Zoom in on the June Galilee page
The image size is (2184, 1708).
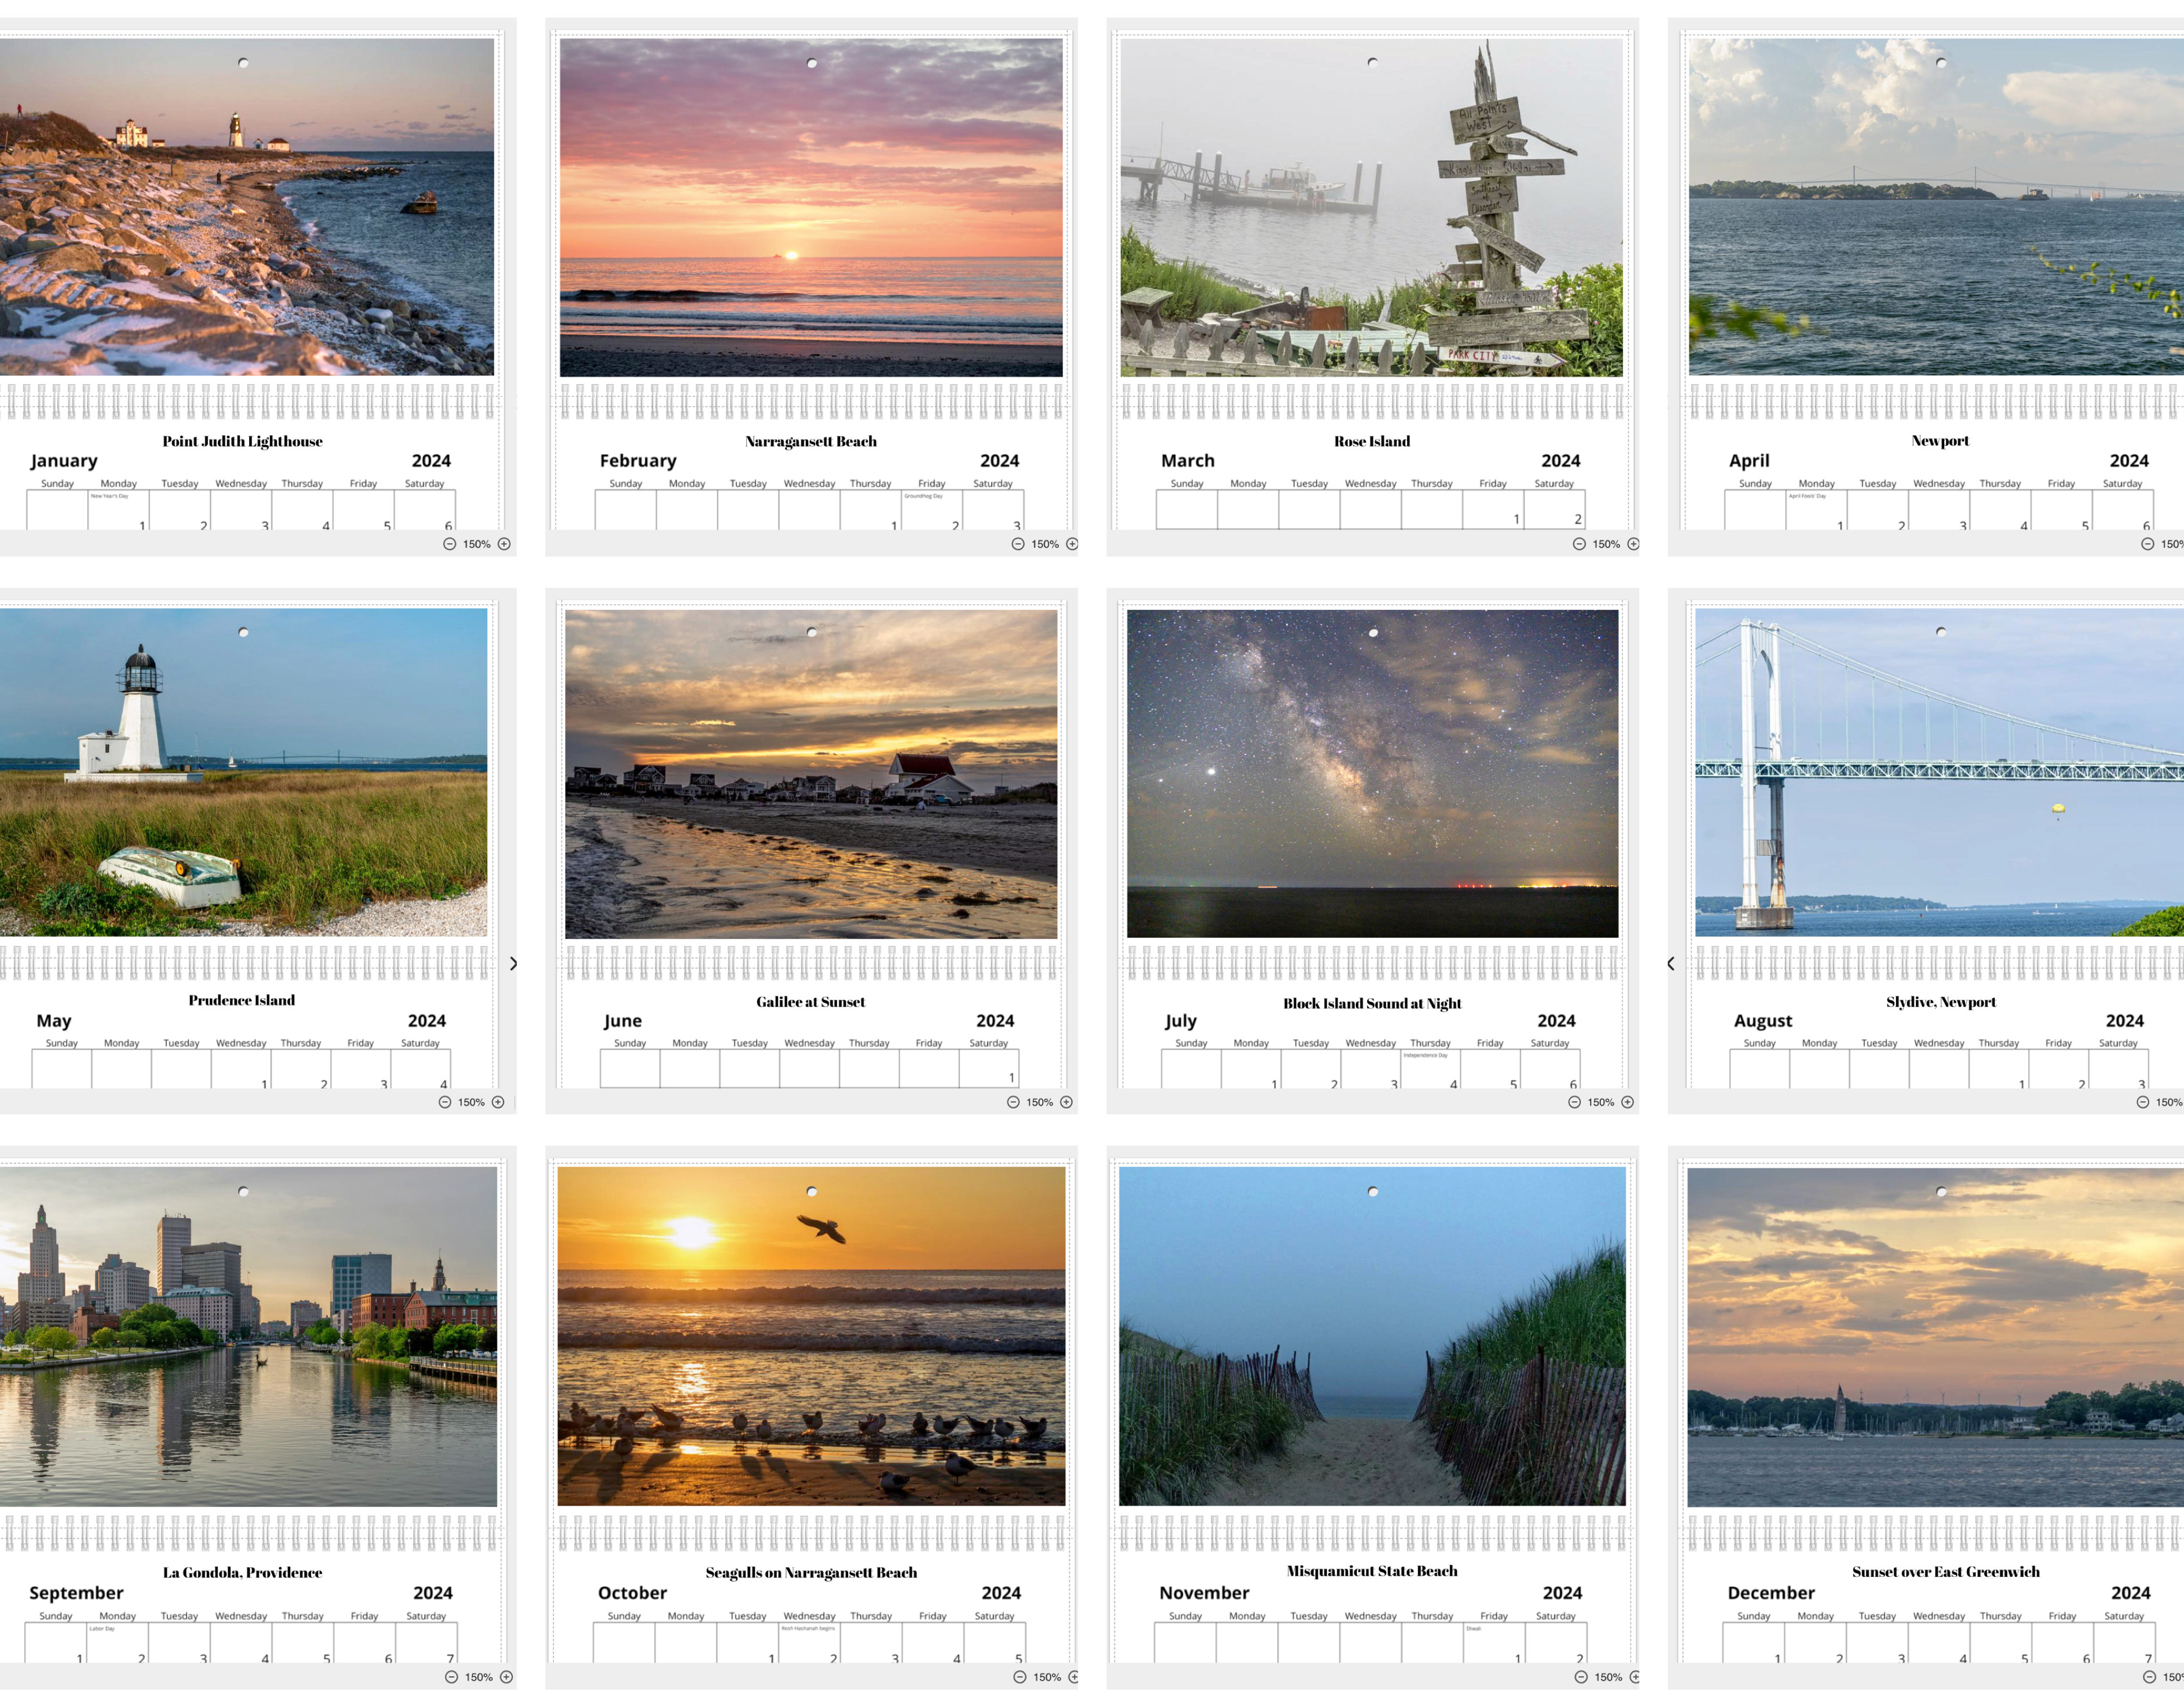click(1066, 1102)
